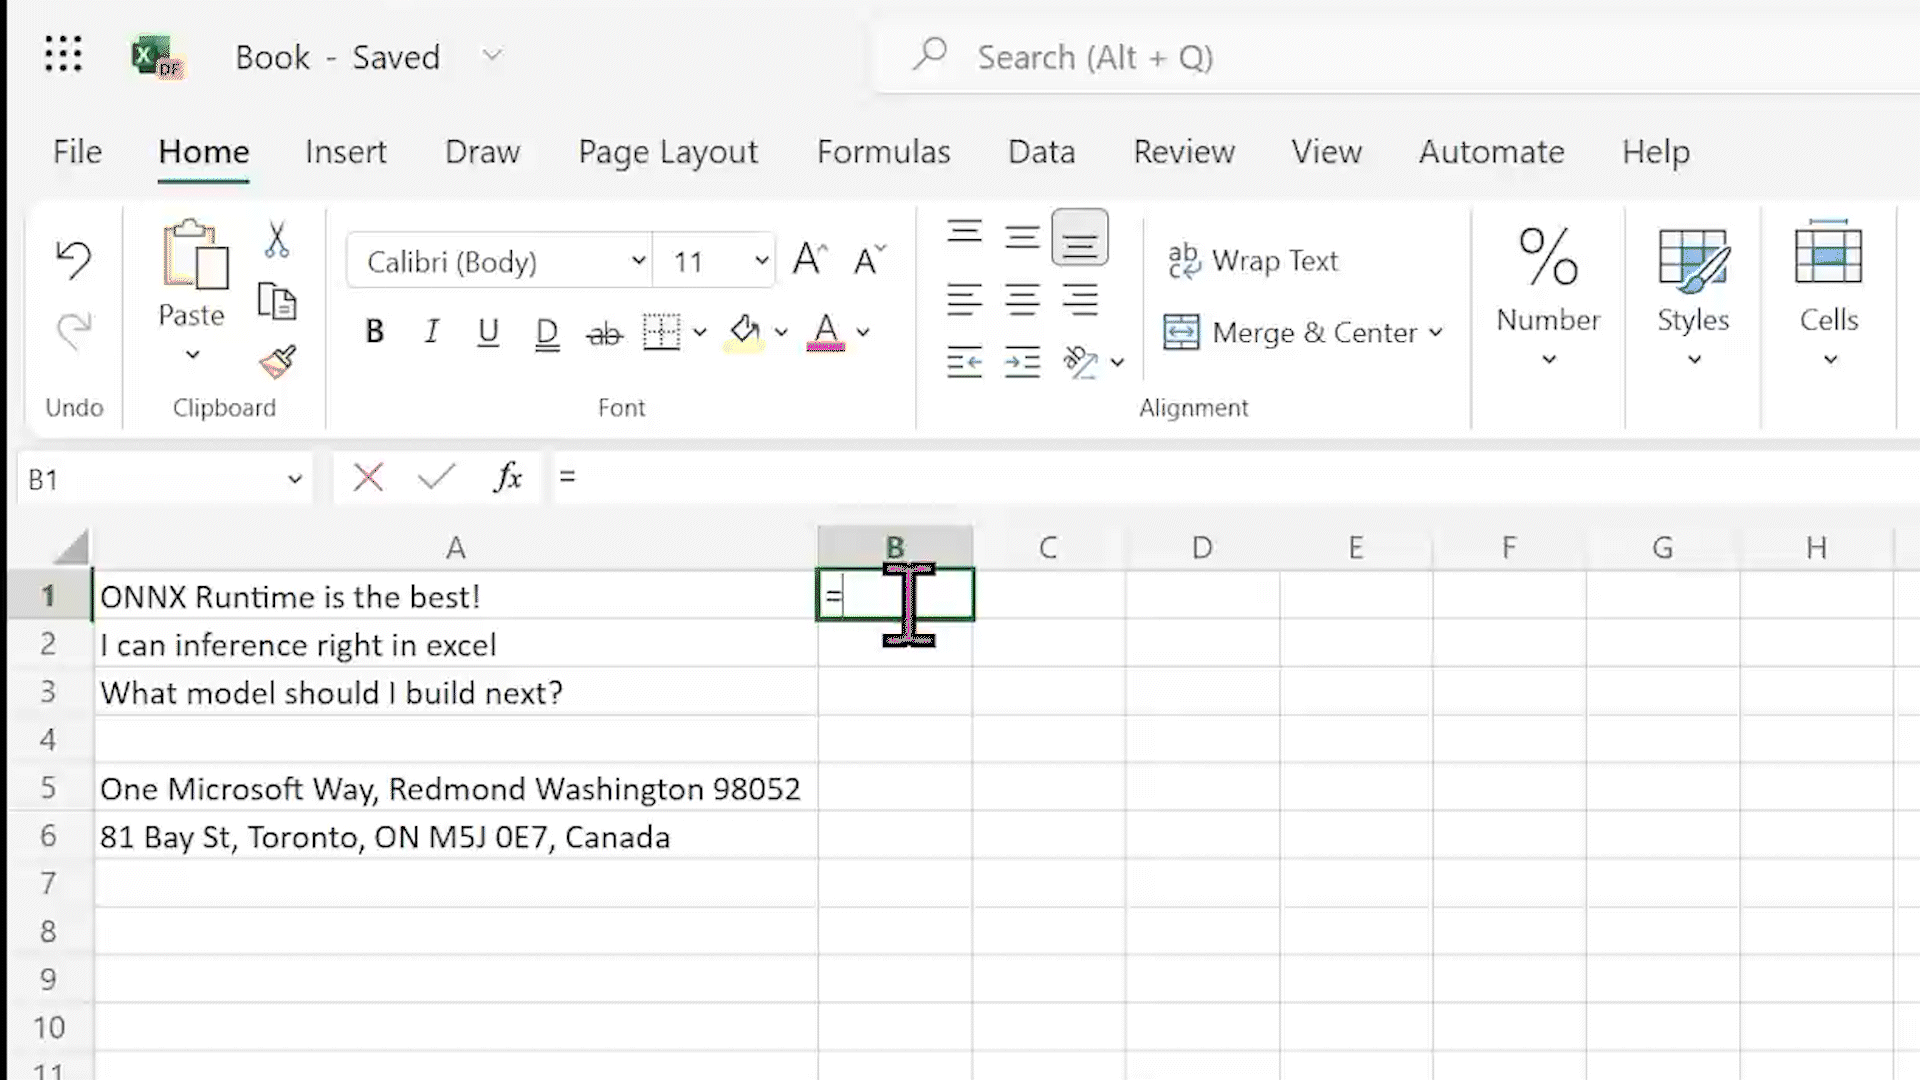Click the formula bar input

[1235, 477]
